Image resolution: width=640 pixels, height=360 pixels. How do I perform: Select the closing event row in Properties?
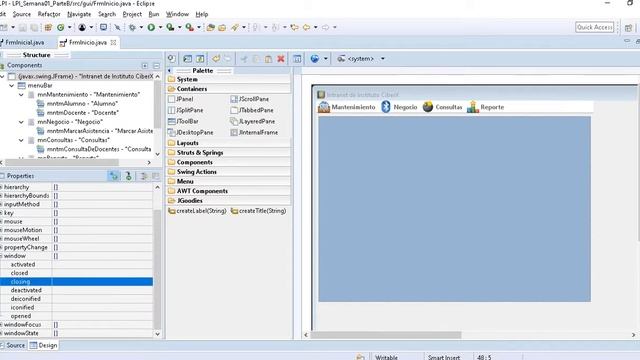tap(76, 282)
